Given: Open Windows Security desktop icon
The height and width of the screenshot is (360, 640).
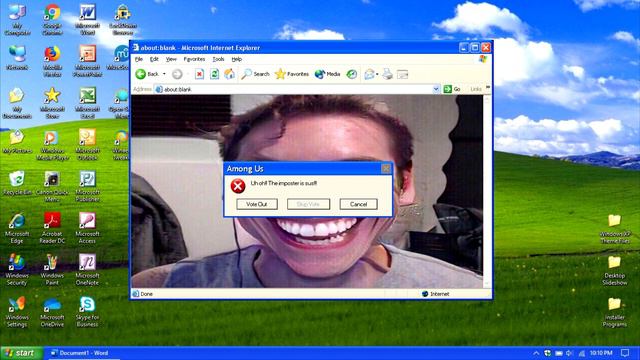Looking at the screenshot, I should point(17,270).
